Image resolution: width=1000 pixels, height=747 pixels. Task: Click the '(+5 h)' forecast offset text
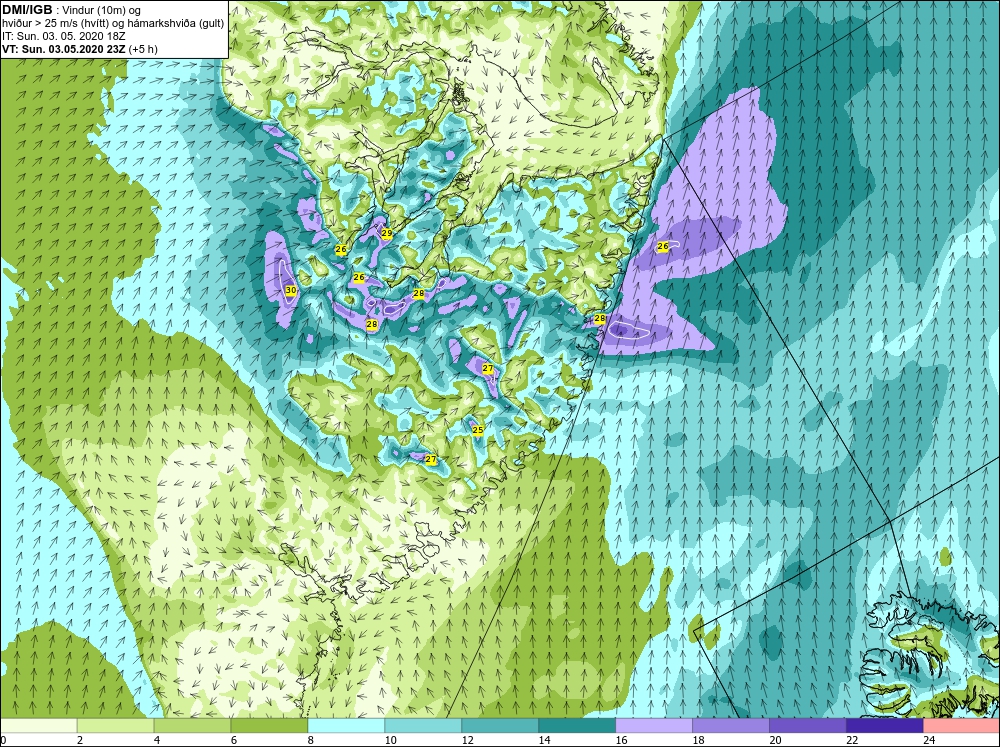143,49
